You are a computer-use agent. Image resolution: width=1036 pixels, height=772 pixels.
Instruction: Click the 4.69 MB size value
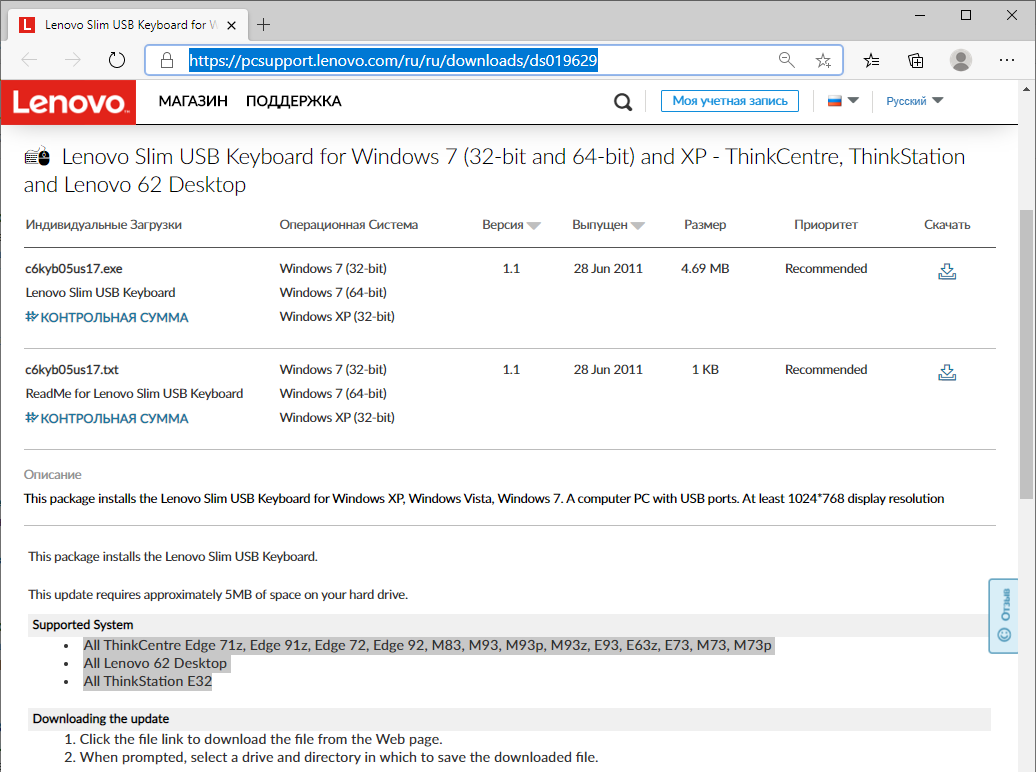click(705, 268)
